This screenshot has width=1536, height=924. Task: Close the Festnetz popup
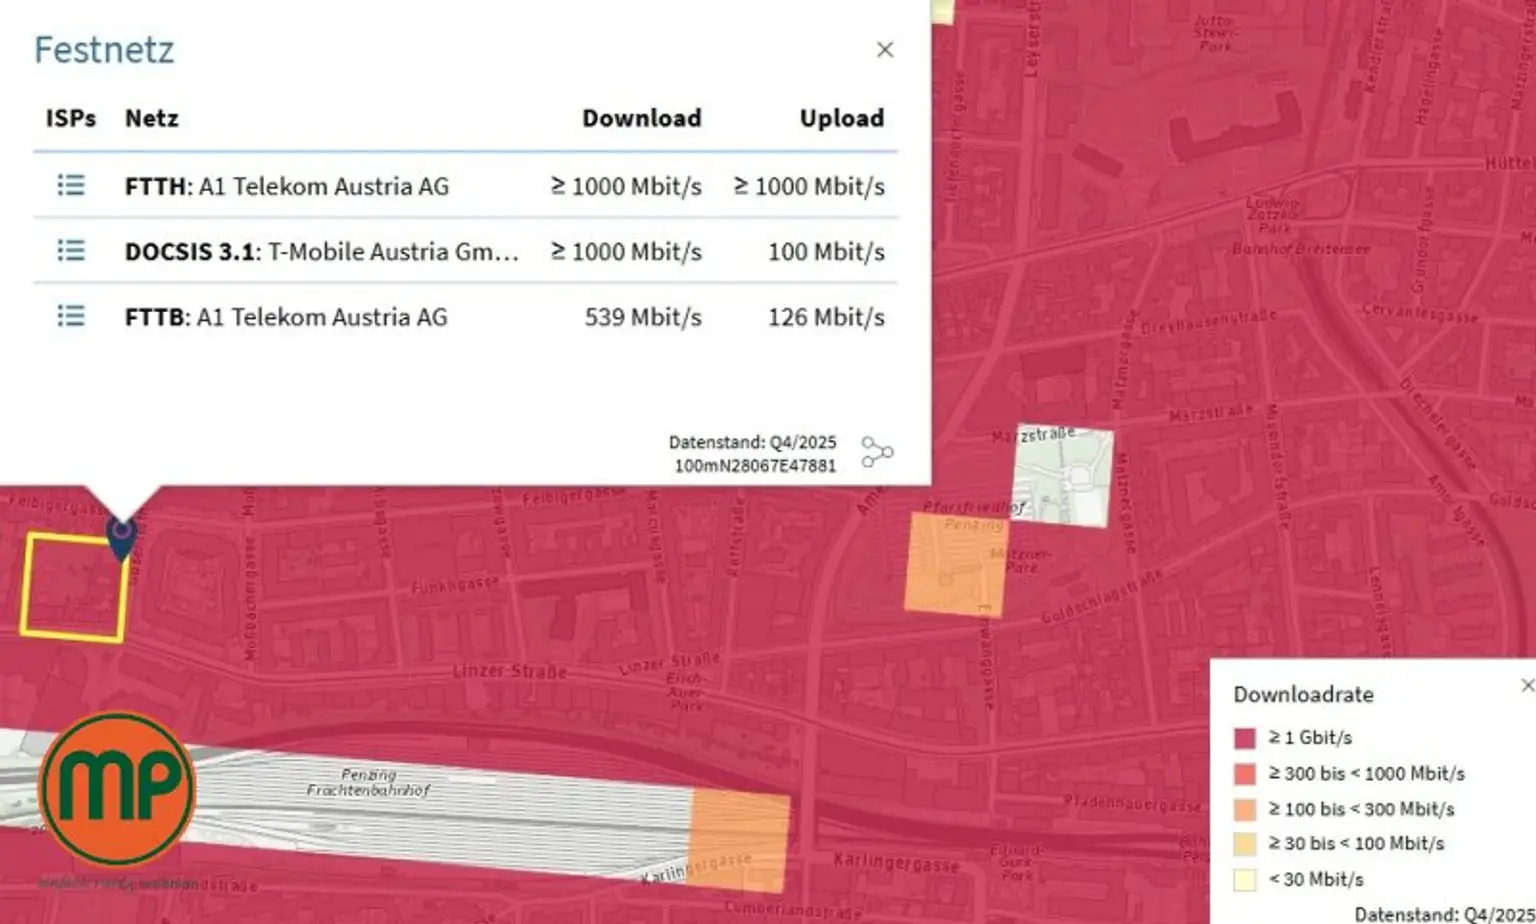coord(885,50)
